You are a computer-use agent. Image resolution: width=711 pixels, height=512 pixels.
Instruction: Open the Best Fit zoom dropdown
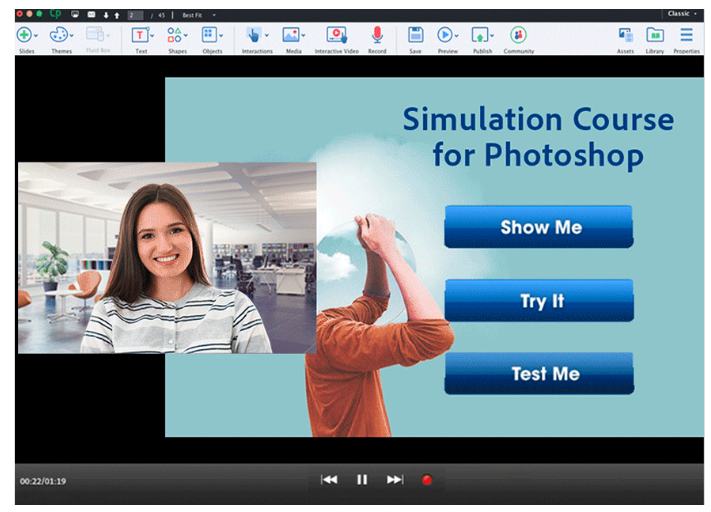[199, 15]
